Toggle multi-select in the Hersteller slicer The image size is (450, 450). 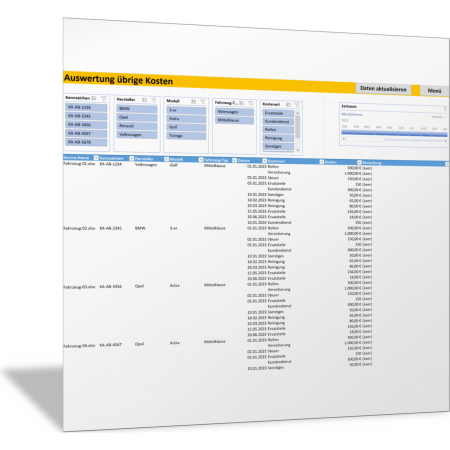[144, 100]
